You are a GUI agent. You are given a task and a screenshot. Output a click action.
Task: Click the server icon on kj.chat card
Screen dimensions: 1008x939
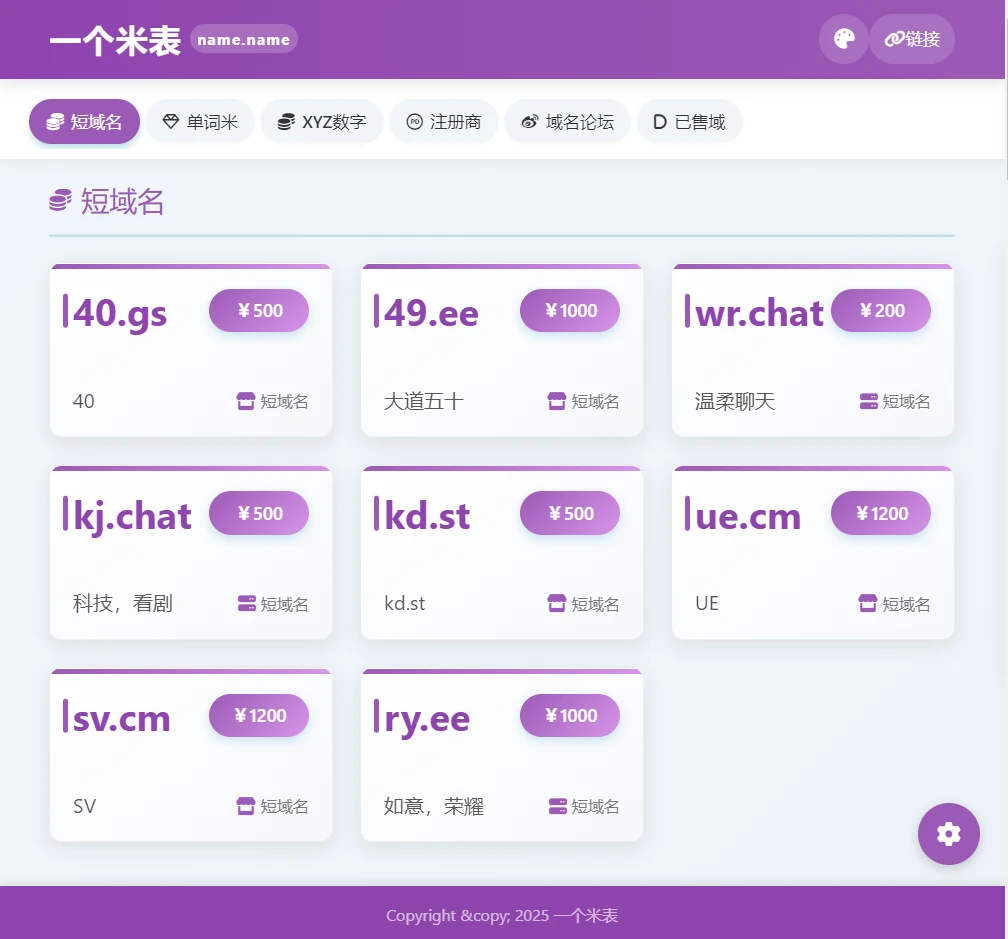pyautogui.click(x=246, y=603)
